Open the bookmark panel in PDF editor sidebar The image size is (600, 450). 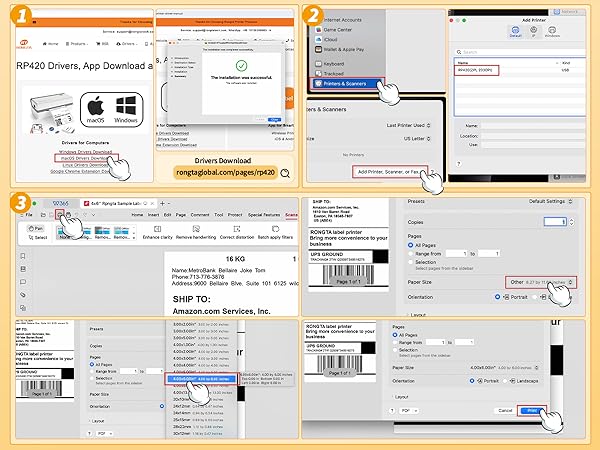click(x=23, y=256)
